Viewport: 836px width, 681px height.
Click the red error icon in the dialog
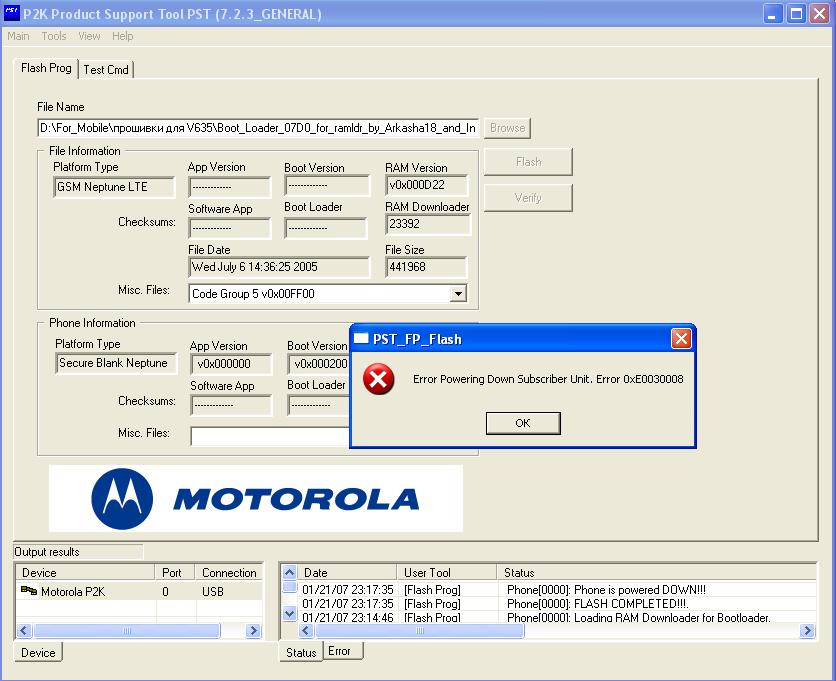click(x=378, y=379)
